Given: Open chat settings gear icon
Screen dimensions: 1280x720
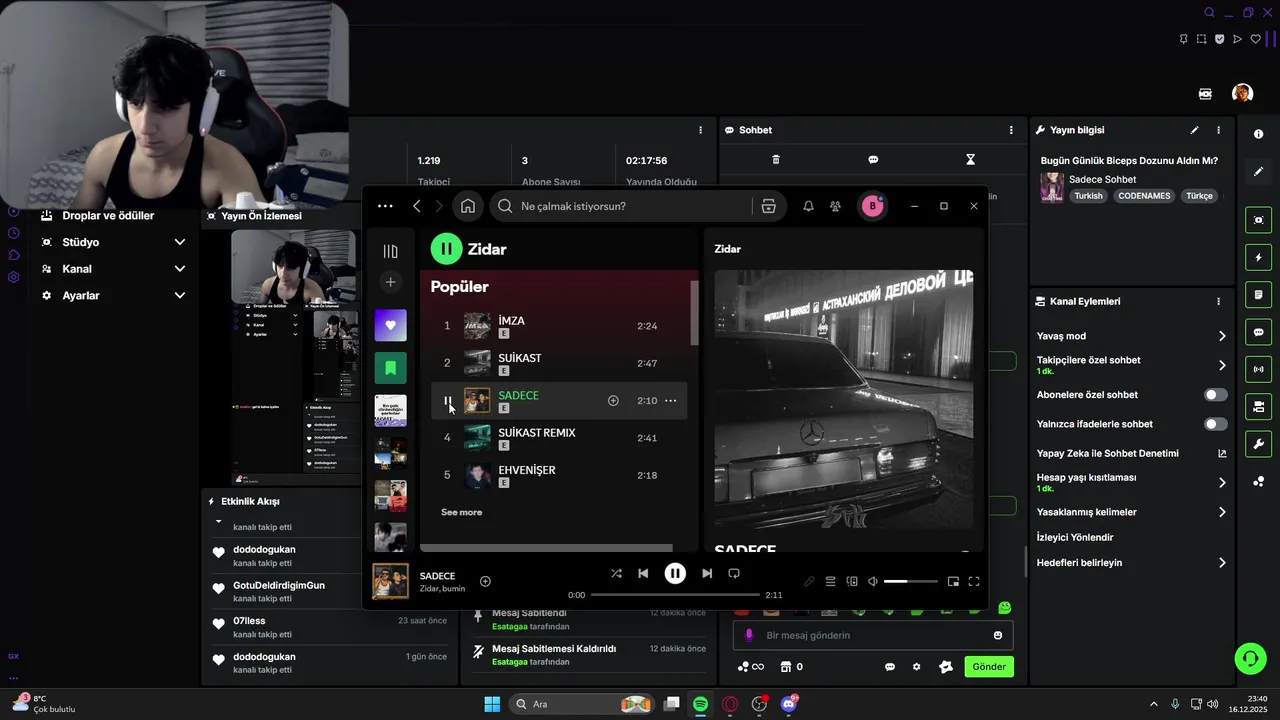Looking at the screenshot, I should click(x=916, y=667).
